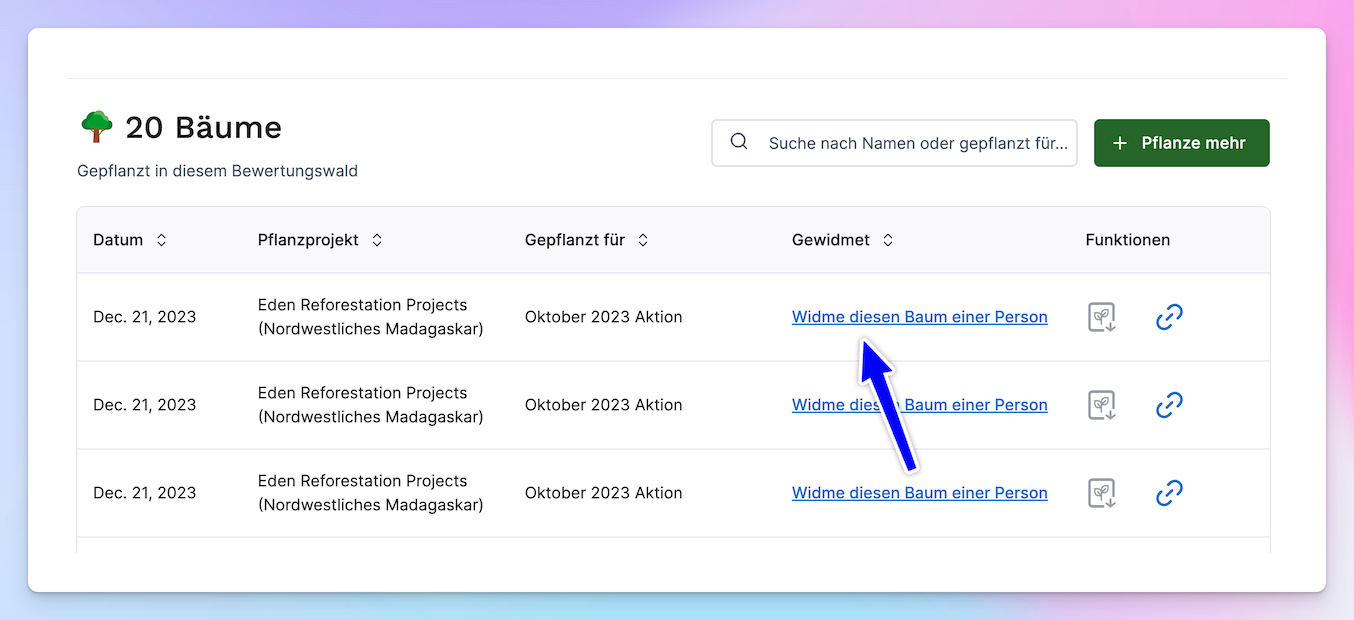Focus the Suche nach Namen search field
The height and width of the screenshot is (620, 1354).
coord(917,143)
